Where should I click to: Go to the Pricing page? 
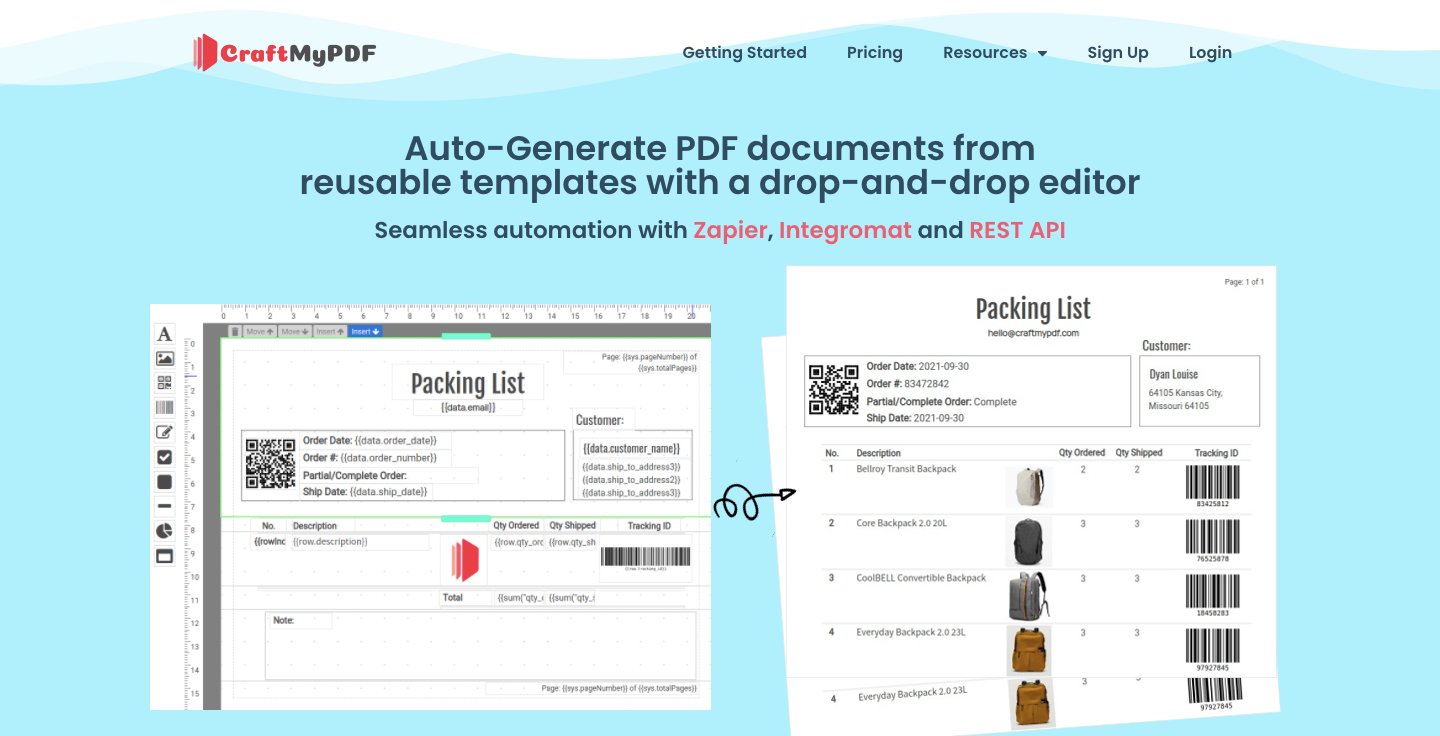875,53
